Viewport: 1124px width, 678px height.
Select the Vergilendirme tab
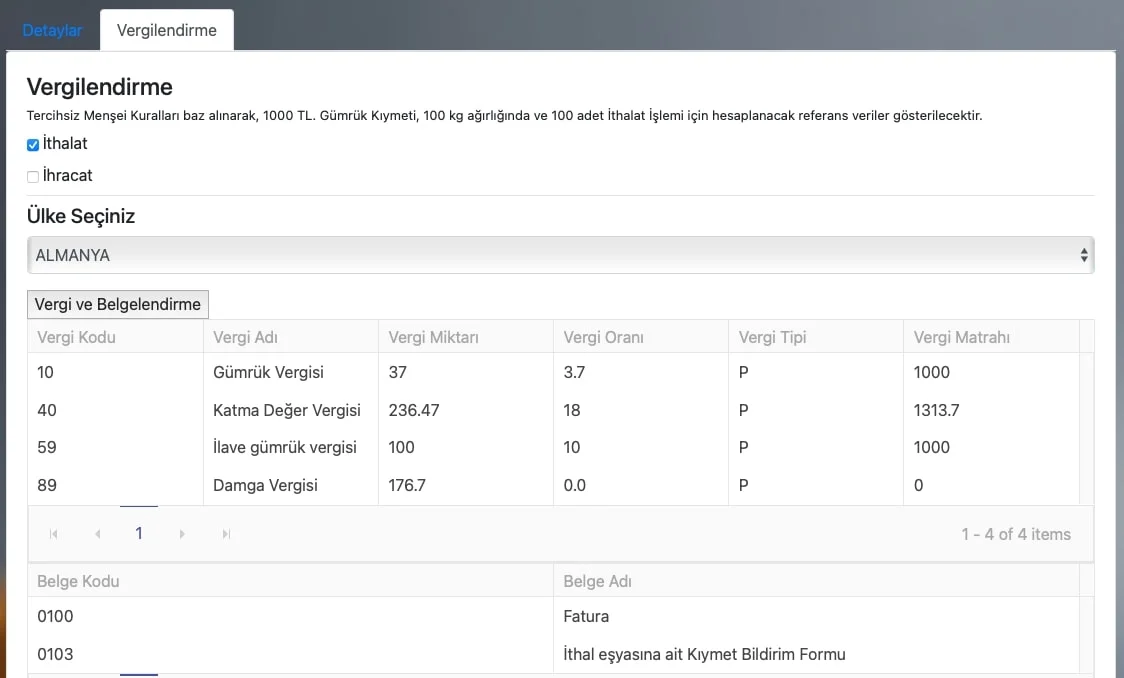click(x=167, y=30)
